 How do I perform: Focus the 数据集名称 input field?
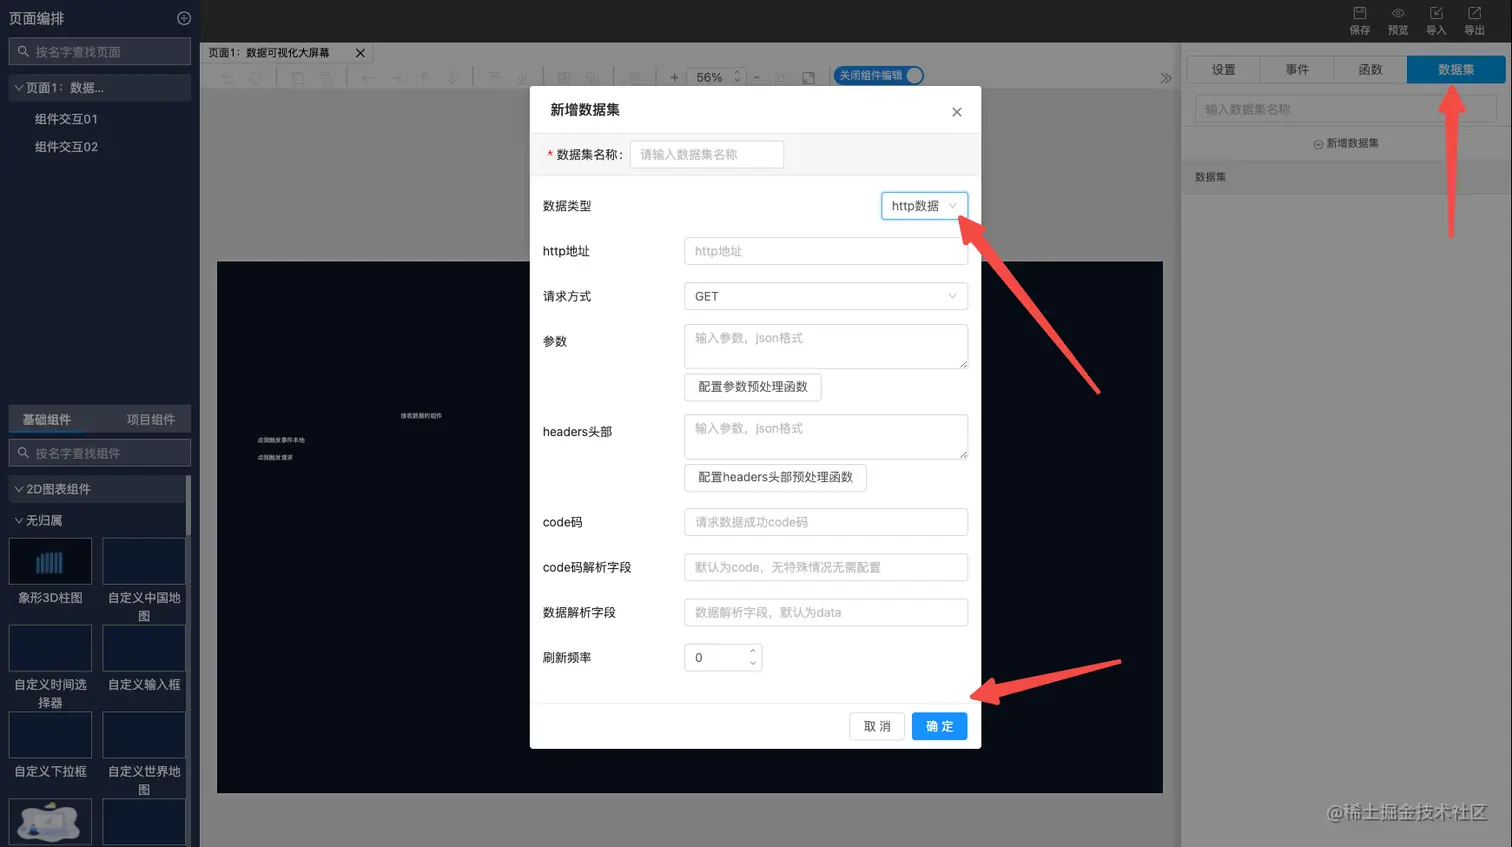[706, 155]
